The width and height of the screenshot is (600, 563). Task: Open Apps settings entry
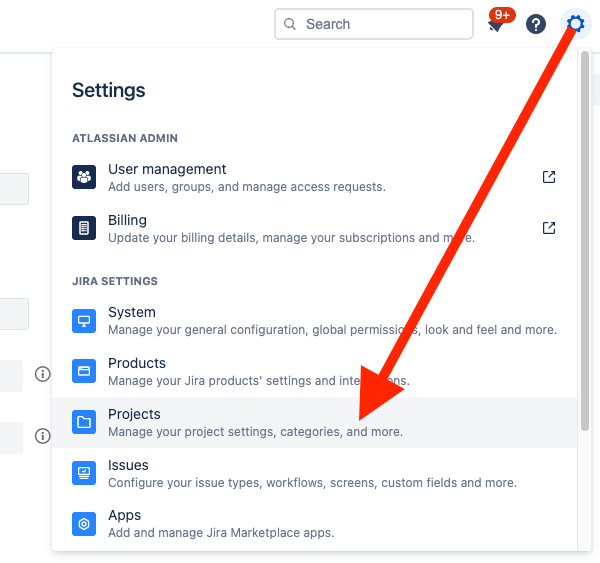pos(314,524)
